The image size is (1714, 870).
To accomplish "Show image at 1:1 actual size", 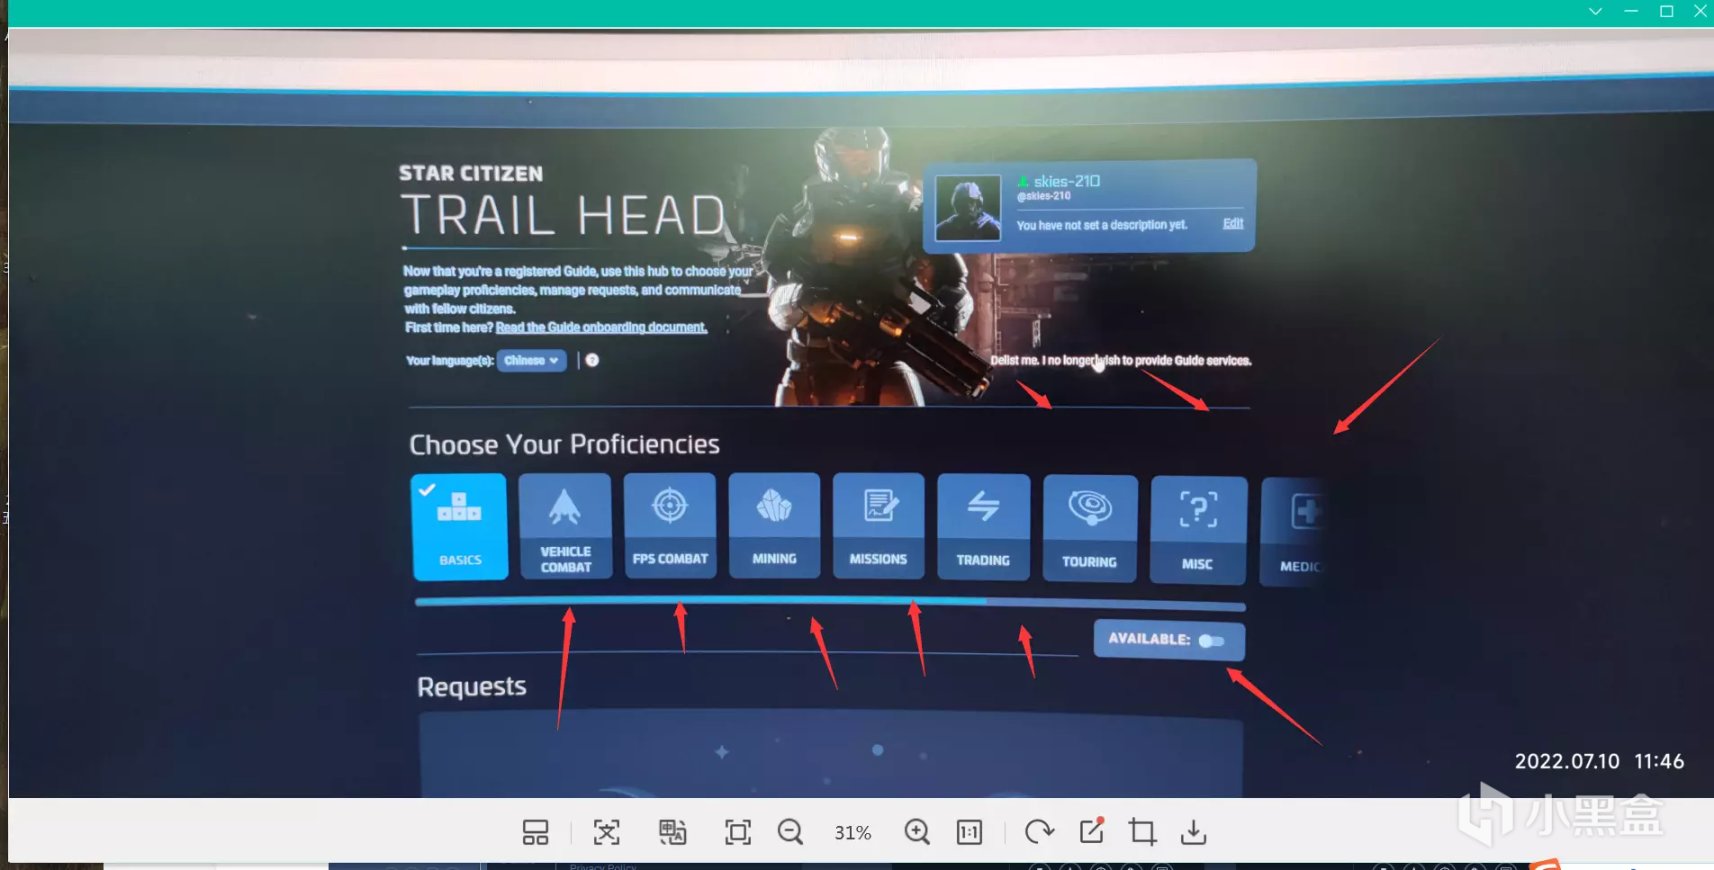I will pos(969,832).
